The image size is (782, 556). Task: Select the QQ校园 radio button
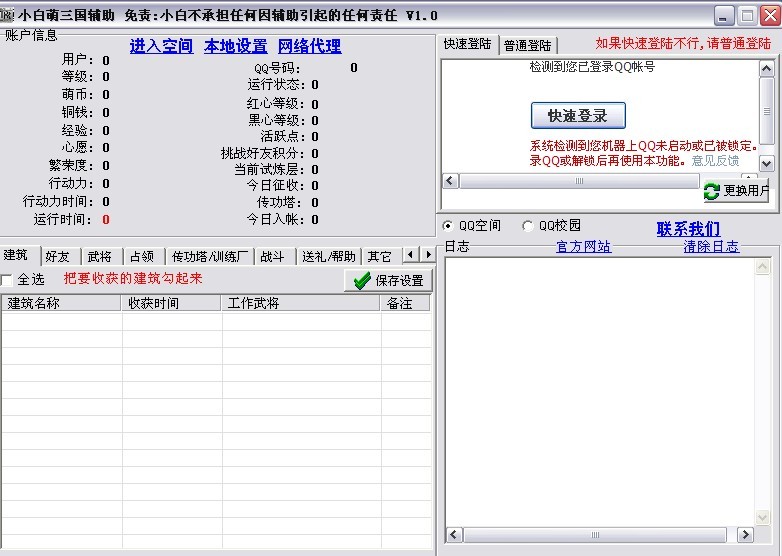pyautogui.click(x=528, y=226)
